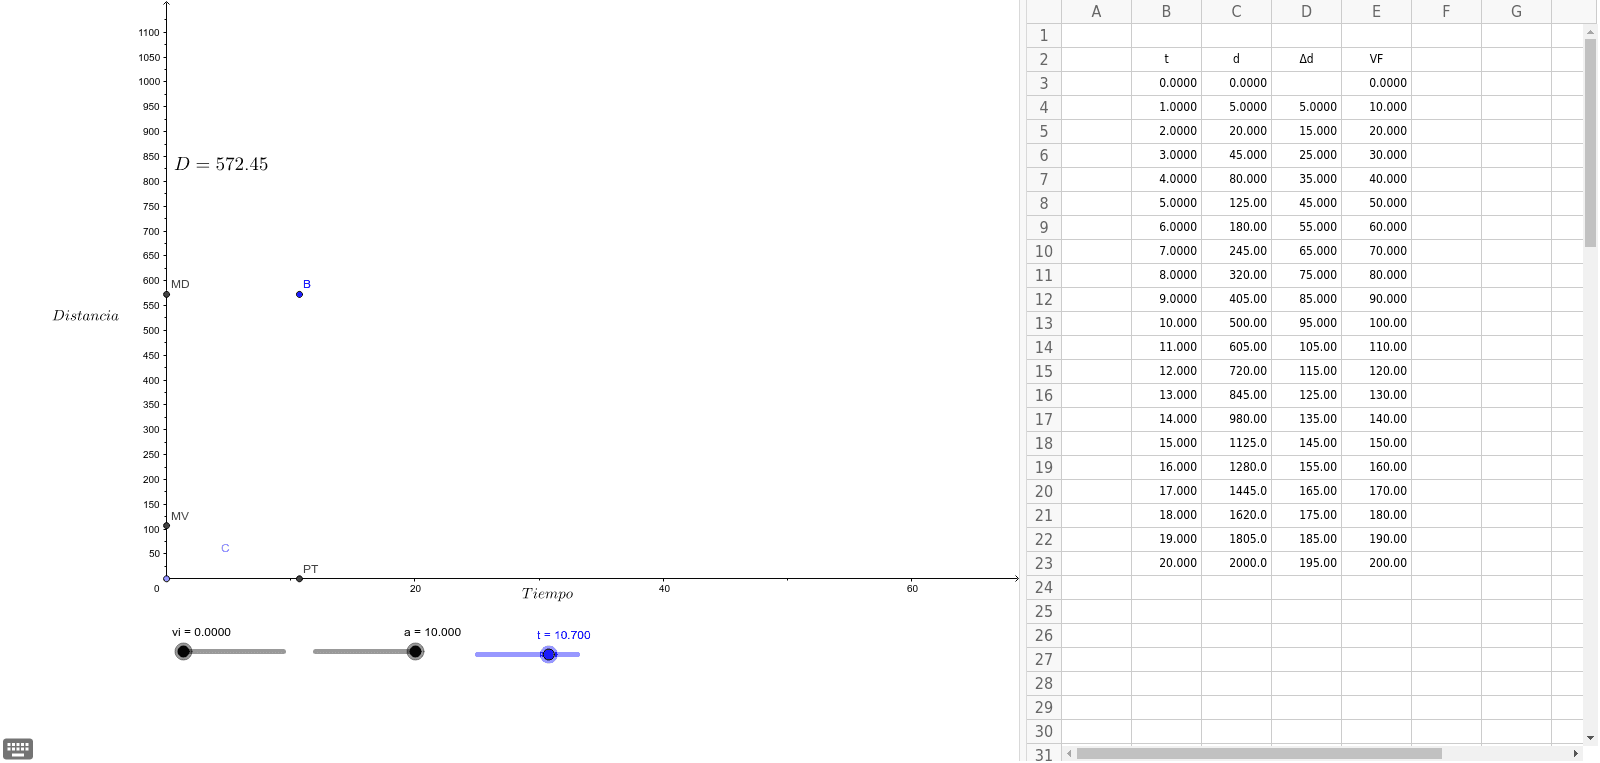Select row 28 header in spreadsheet
This screenshot has width=1600, height=763.
tap(1044, 683)
